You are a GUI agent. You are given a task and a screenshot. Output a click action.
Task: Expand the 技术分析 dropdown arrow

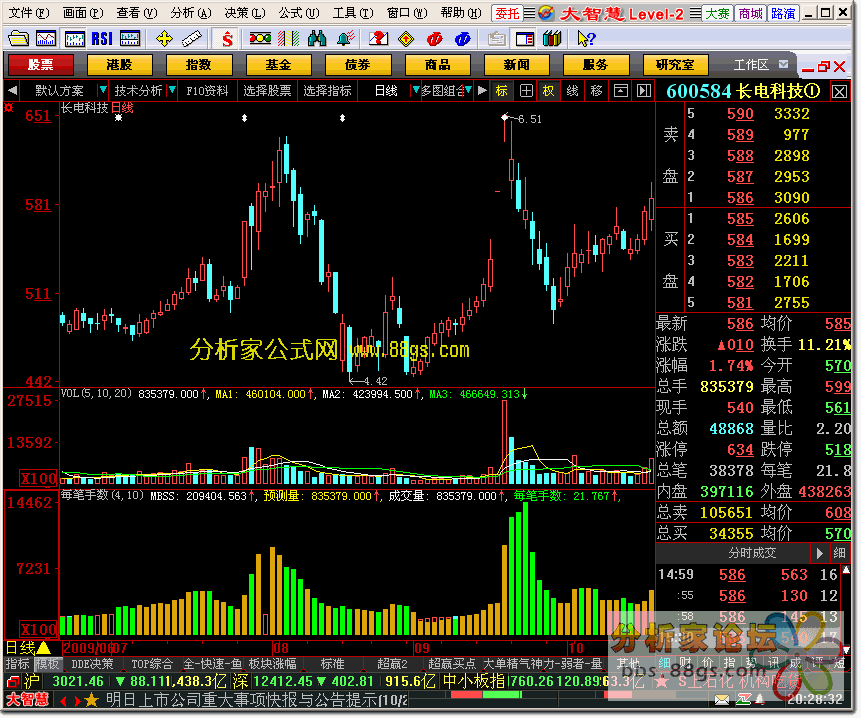(172, 90)
